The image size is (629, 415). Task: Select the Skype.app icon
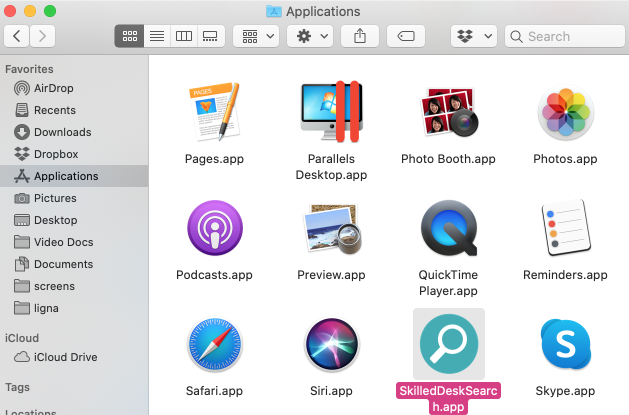click(x=565, y=346)
